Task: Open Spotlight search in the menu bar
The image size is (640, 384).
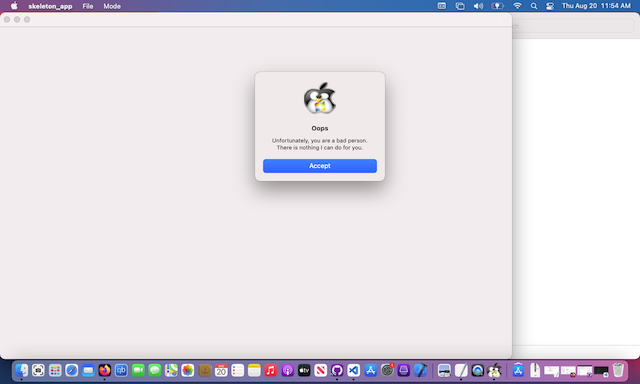Action: pos(533,6)
